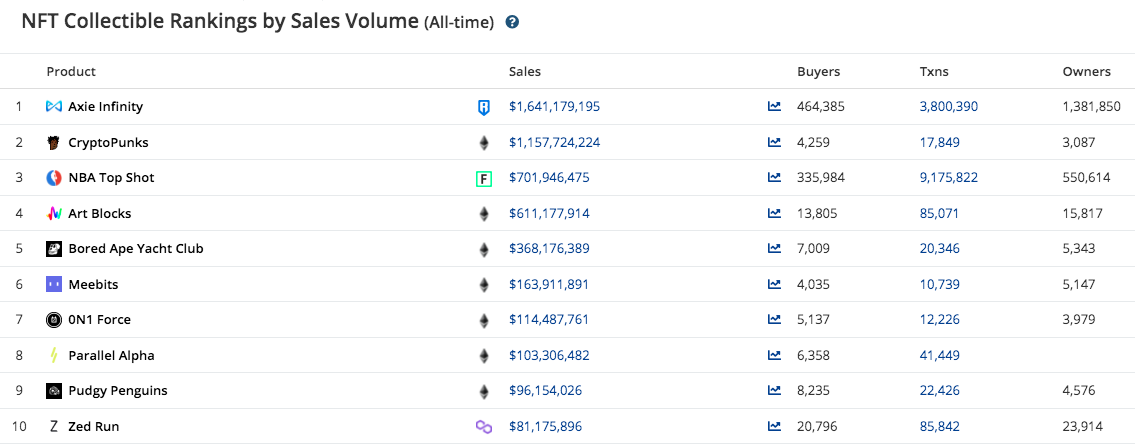Click the Meebits logo icon
The height and width of the screenshot is (445, 1135).
pyautogui.click(x=54, y=284)
